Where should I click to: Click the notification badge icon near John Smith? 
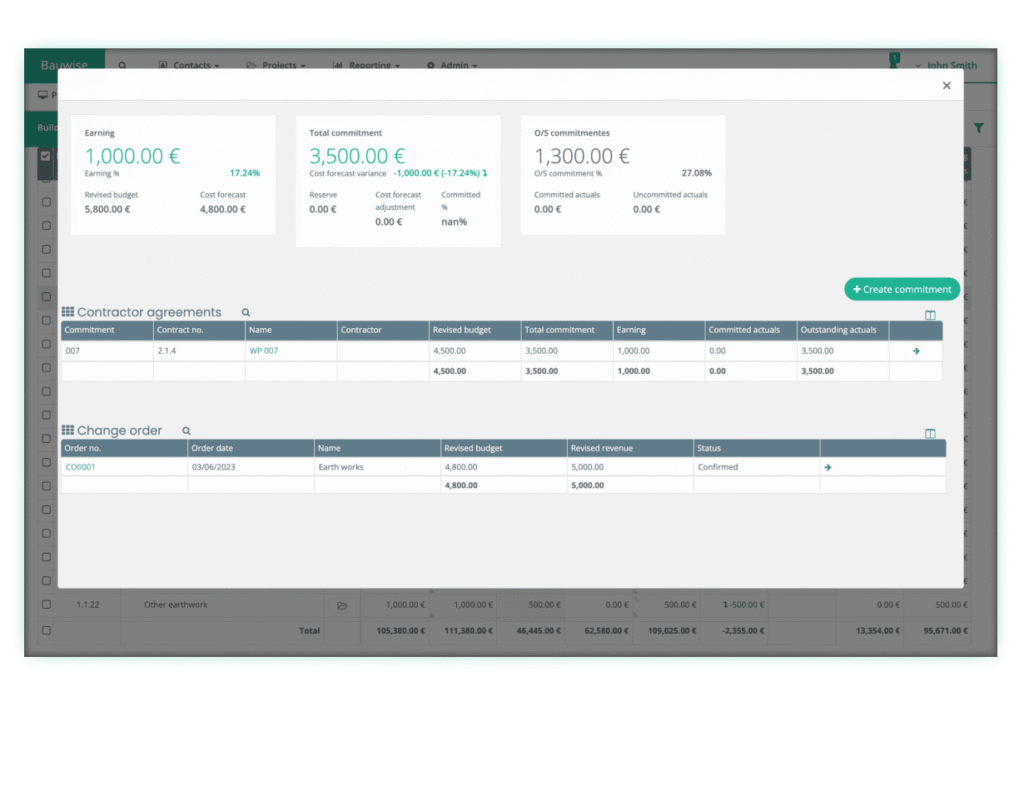(x=894, y=60)
